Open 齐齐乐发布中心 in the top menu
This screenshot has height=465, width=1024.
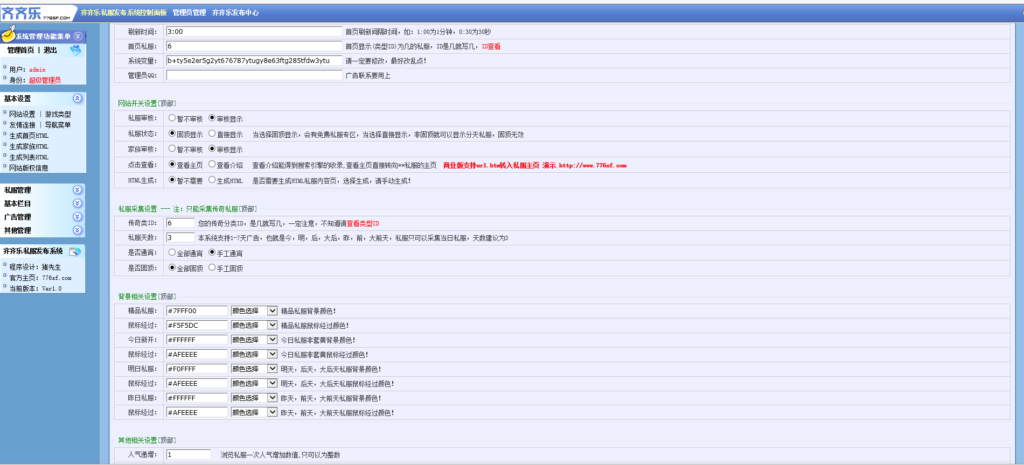coord(235,14)
